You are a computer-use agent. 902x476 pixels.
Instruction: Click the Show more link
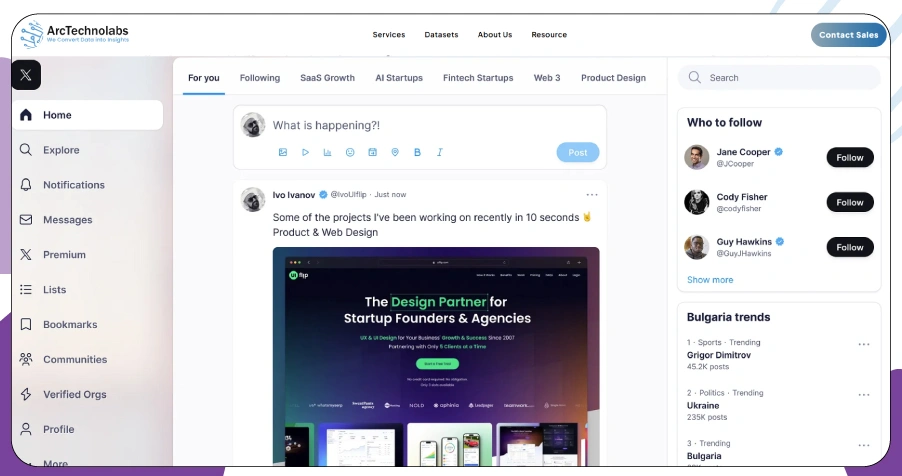(710, 280)
